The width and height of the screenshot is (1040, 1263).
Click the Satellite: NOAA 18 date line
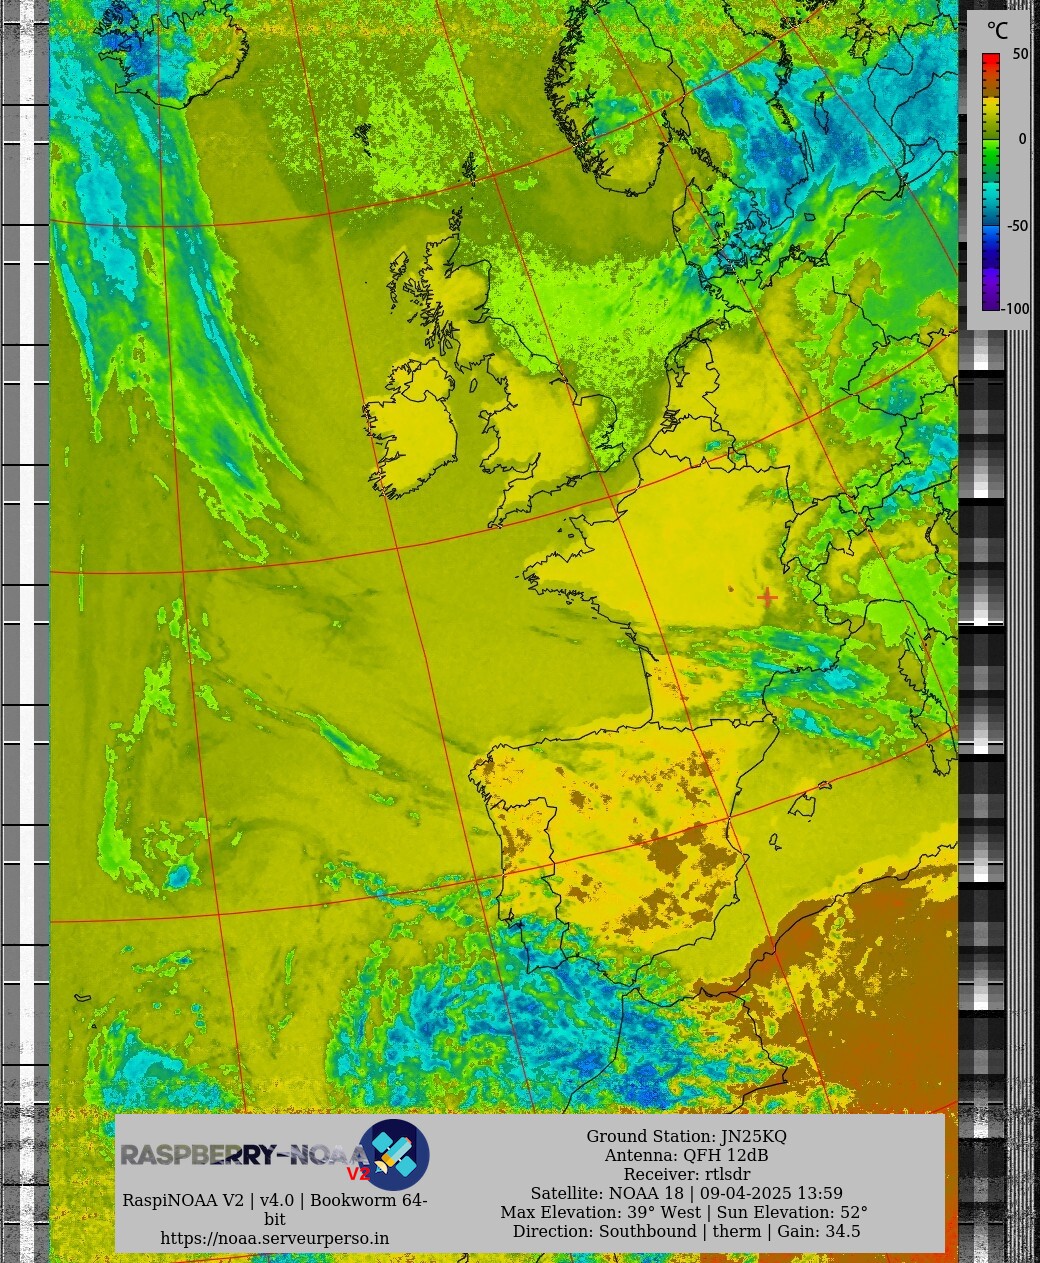pyautogui.click(x=686, y=1193)
